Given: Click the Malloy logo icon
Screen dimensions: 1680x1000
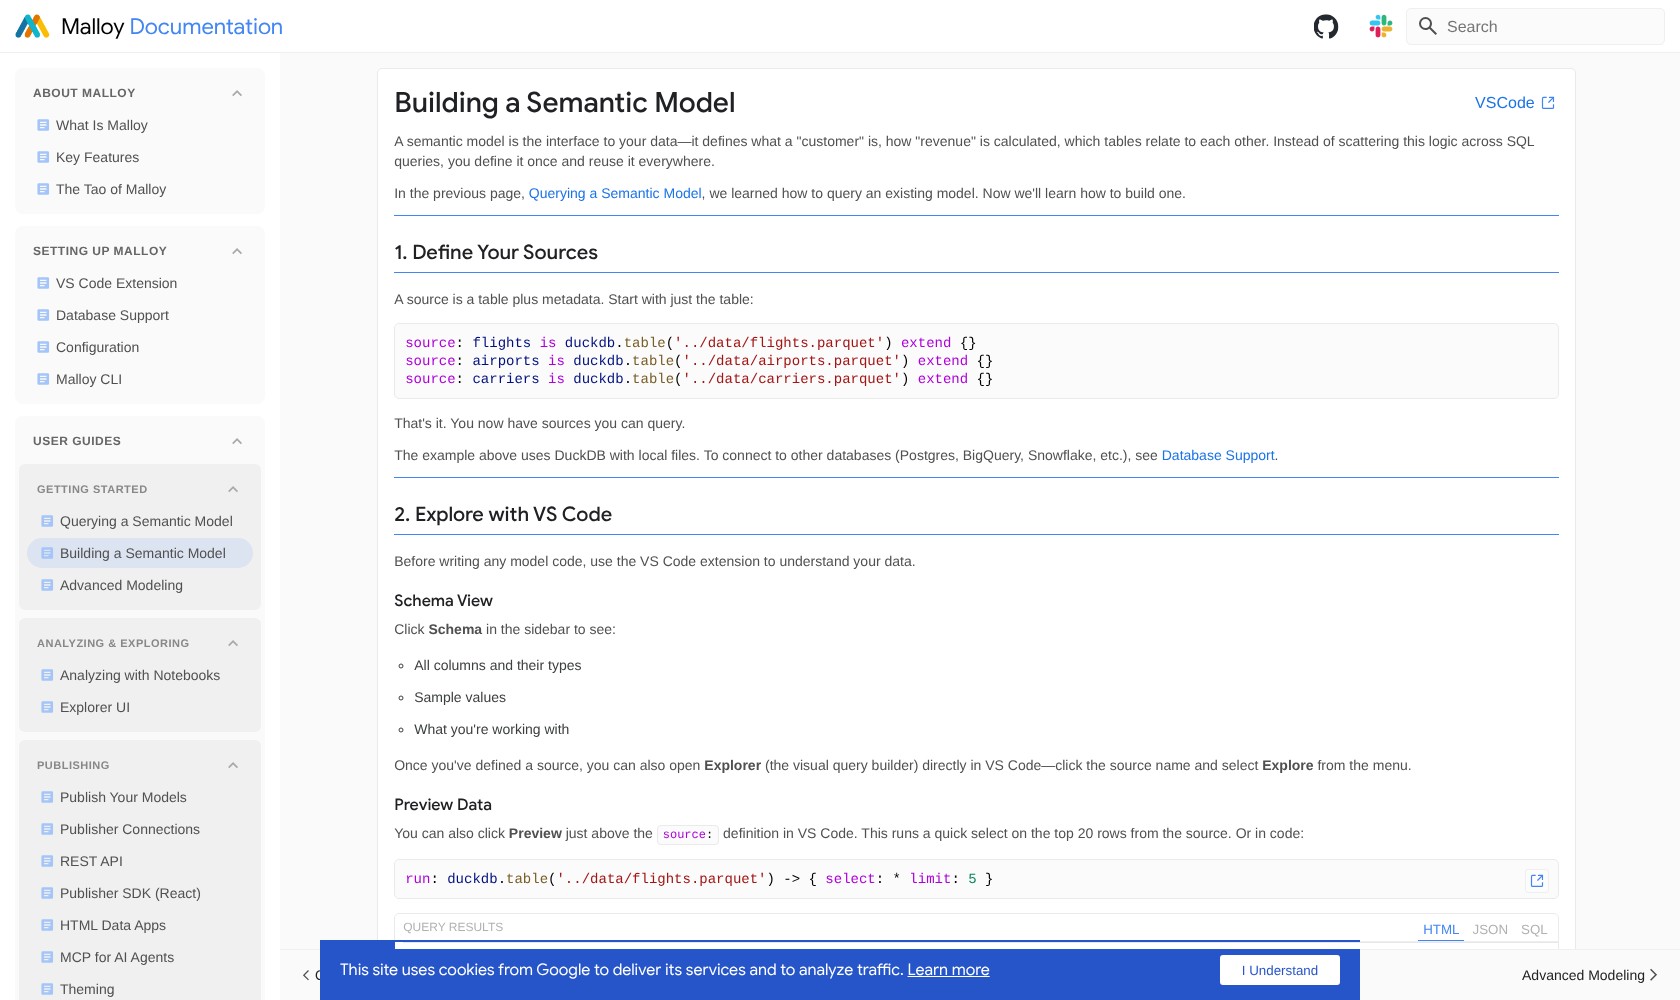Looking at the screenshot, I should [33, 27].
